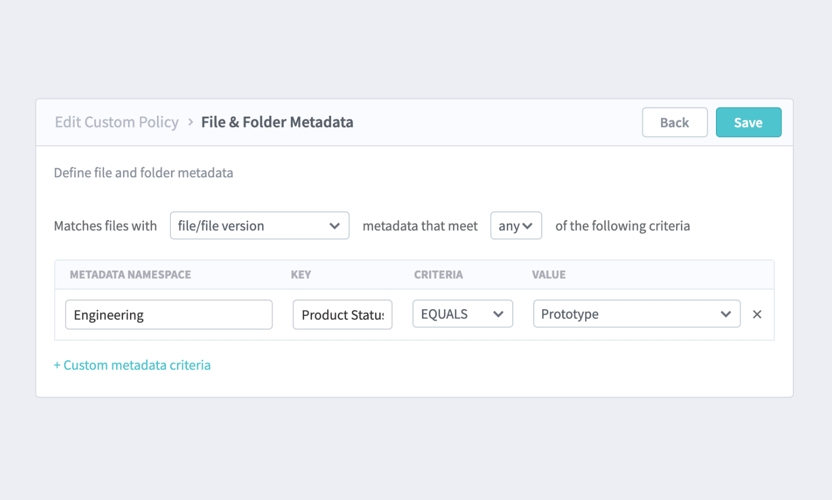Focus the Product Status key field
This screenshot has height=500, width=832.
(x=343, y=315)
